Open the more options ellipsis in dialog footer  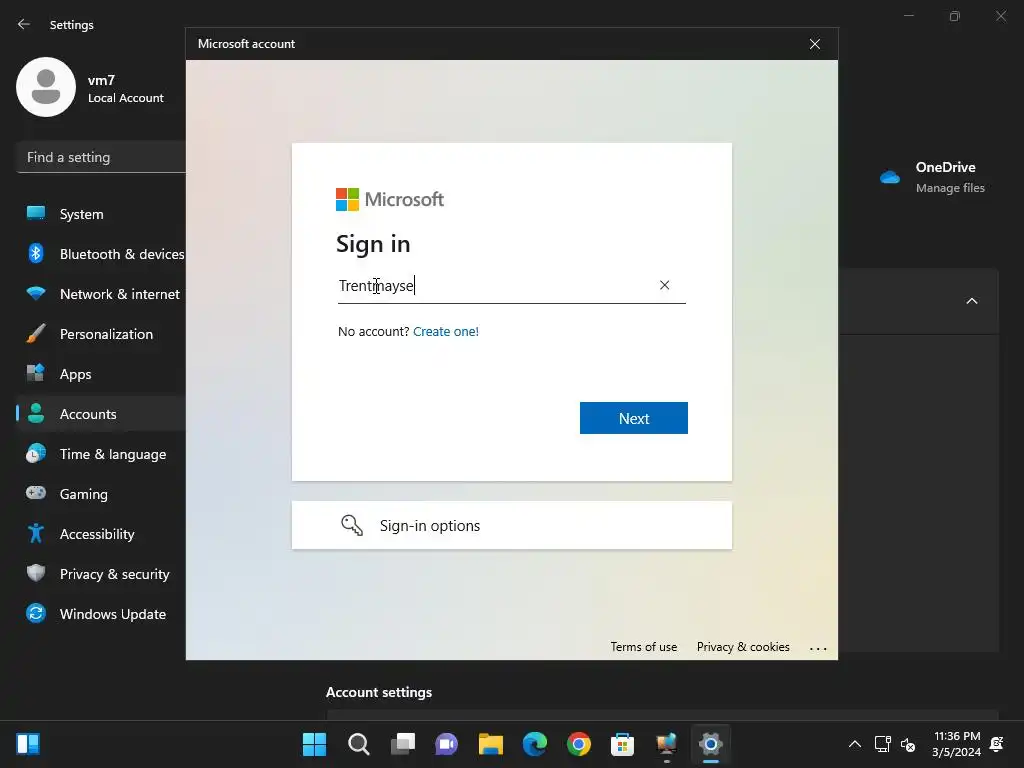pos(818,648)
